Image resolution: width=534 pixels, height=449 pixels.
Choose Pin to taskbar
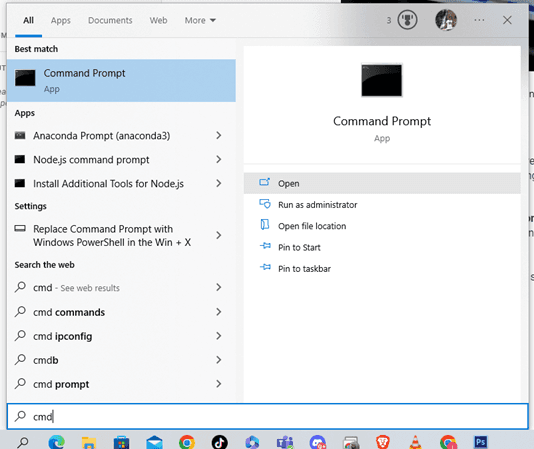382,269
